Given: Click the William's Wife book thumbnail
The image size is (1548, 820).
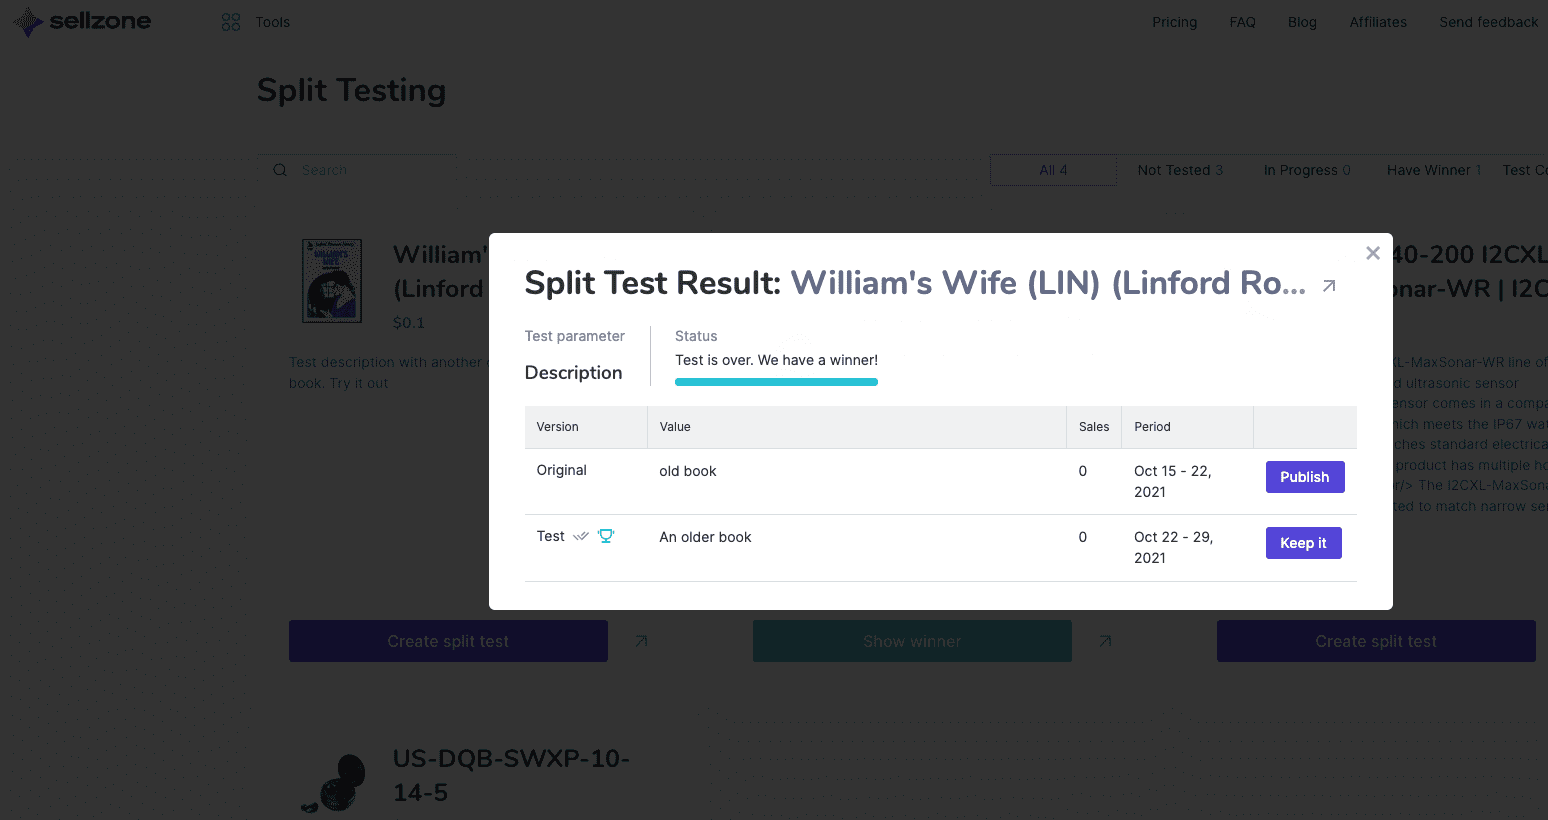Looking at the screenshot, I should click(332, 281).
